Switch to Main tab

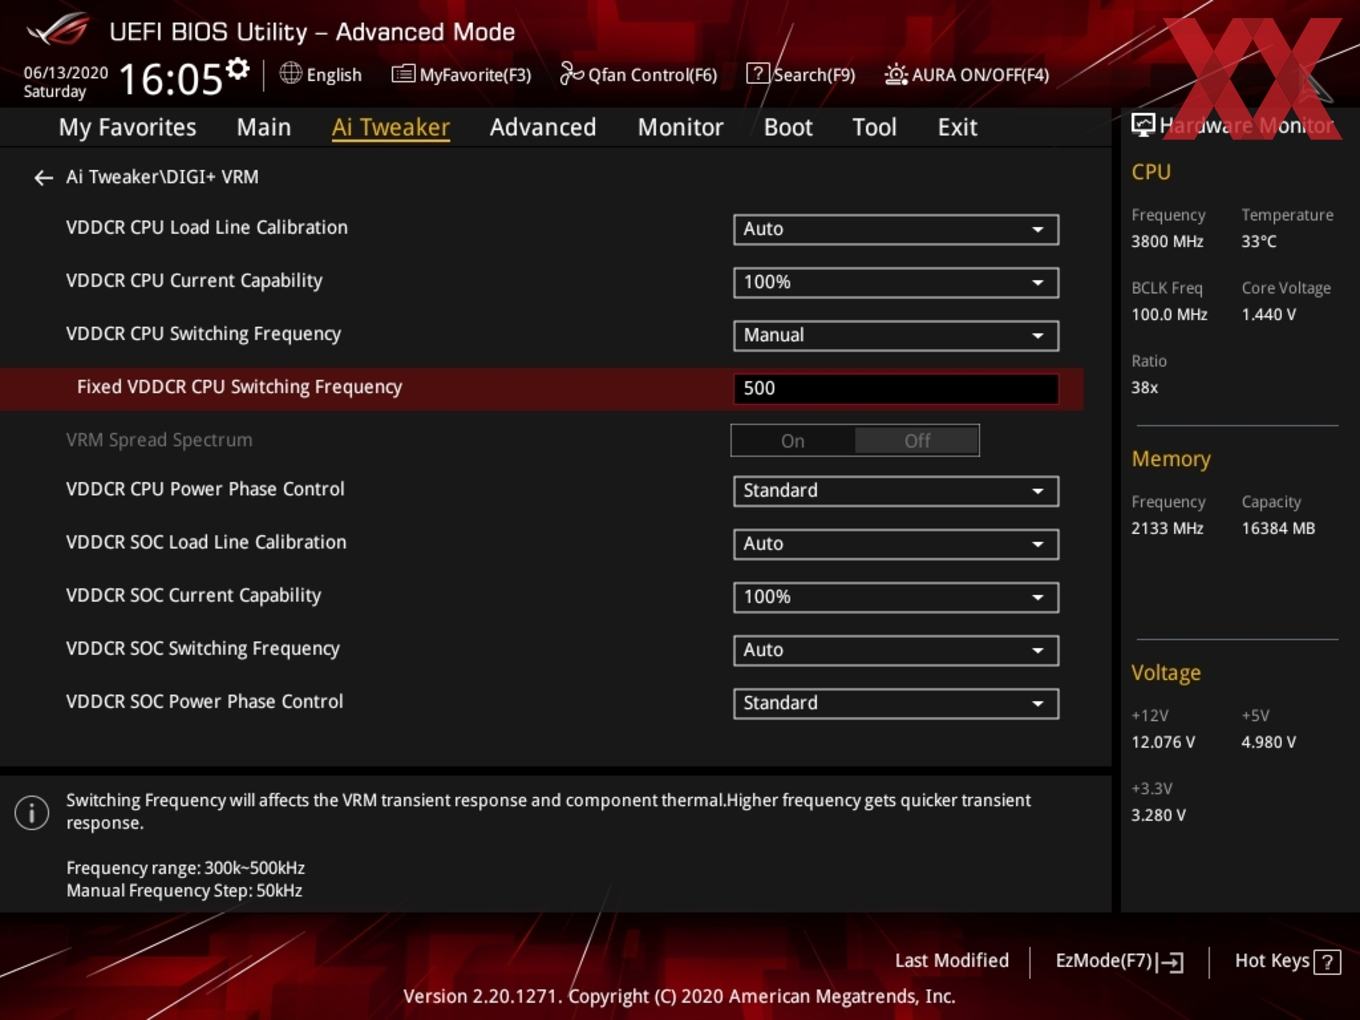[264, 128]
